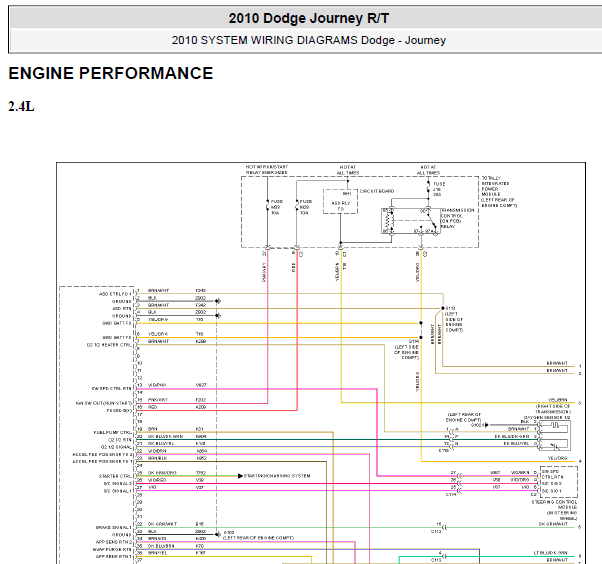Select the 'TOTALLY INTEGRATED POWER MODULE' label
This screenshot has width=602, height=564.
(499, 192)
